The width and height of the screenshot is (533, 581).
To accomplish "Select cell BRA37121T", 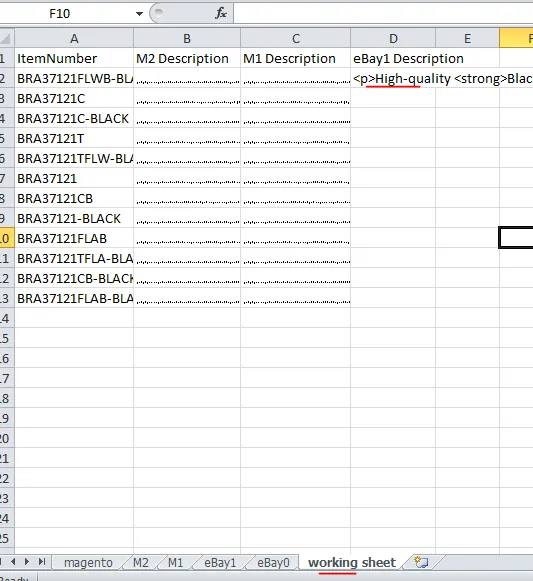I will 74,138.
